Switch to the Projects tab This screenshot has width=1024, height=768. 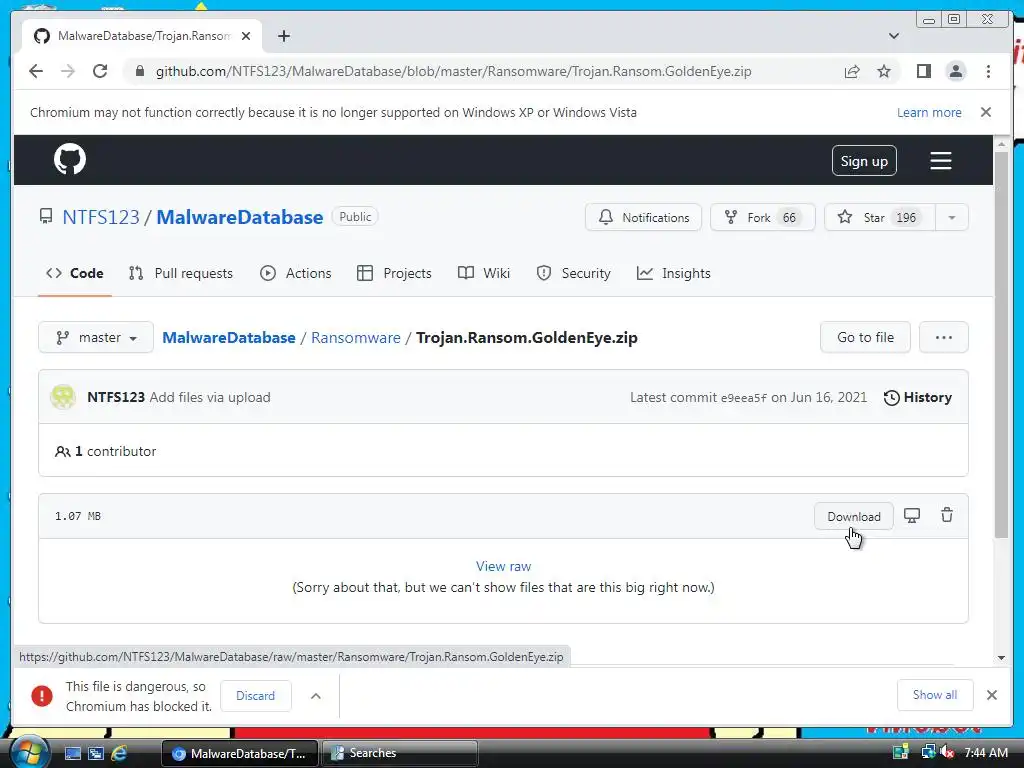(394, 273)
